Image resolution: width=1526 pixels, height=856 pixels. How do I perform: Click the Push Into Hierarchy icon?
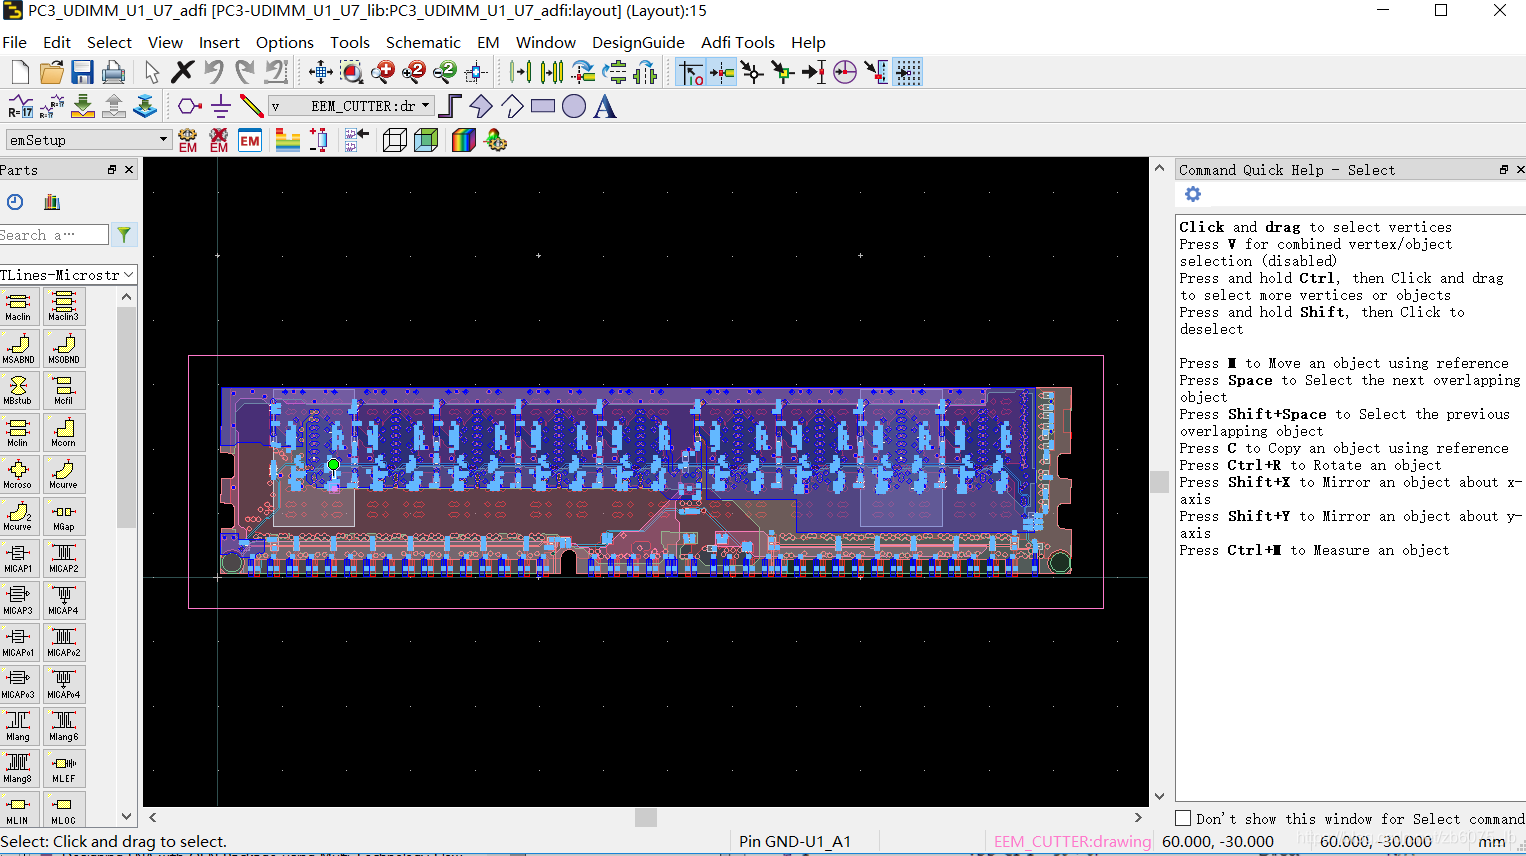point(83,106)
